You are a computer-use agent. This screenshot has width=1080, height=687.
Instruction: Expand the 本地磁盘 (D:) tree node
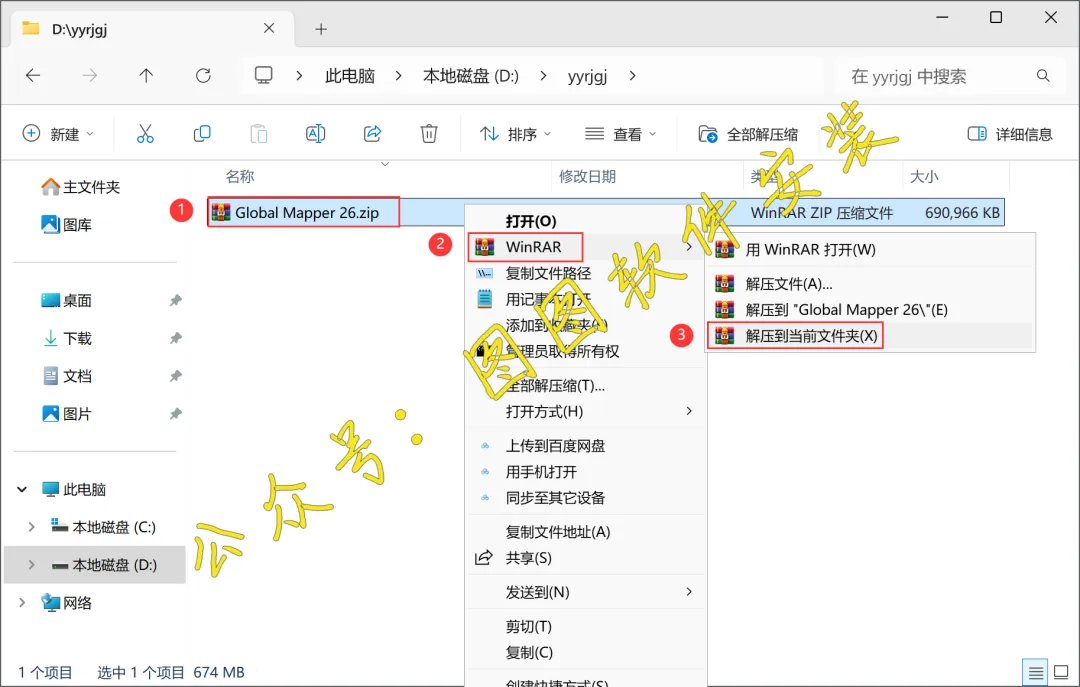point(31,565)
